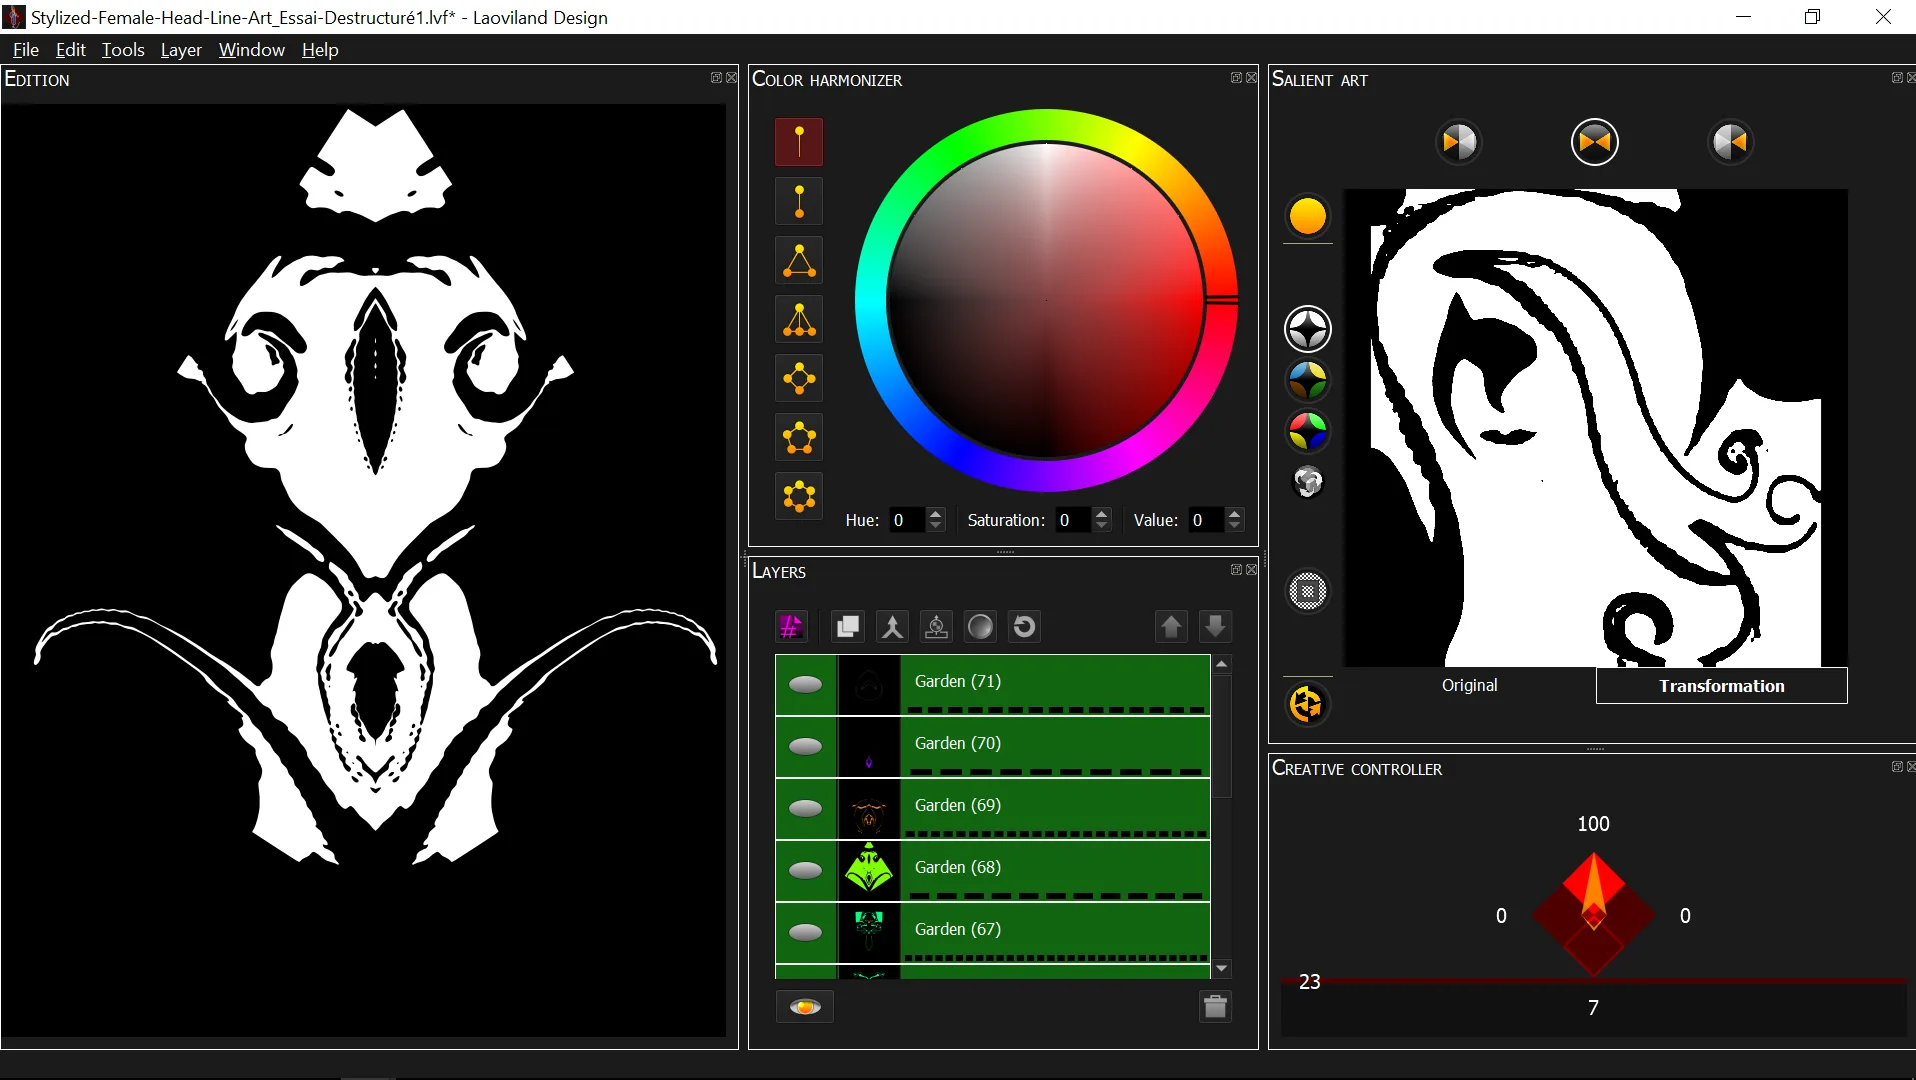Viewport: 1916px width, 1080px height.
Task: Click the magenta hash grid layer icon
Action: [x=791, y=627]
